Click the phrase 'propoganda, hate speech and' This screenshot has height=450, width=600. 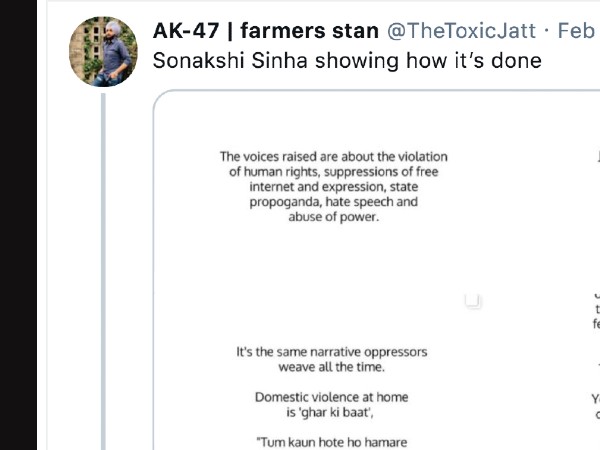pyautogui.click(x=334, y=201)
